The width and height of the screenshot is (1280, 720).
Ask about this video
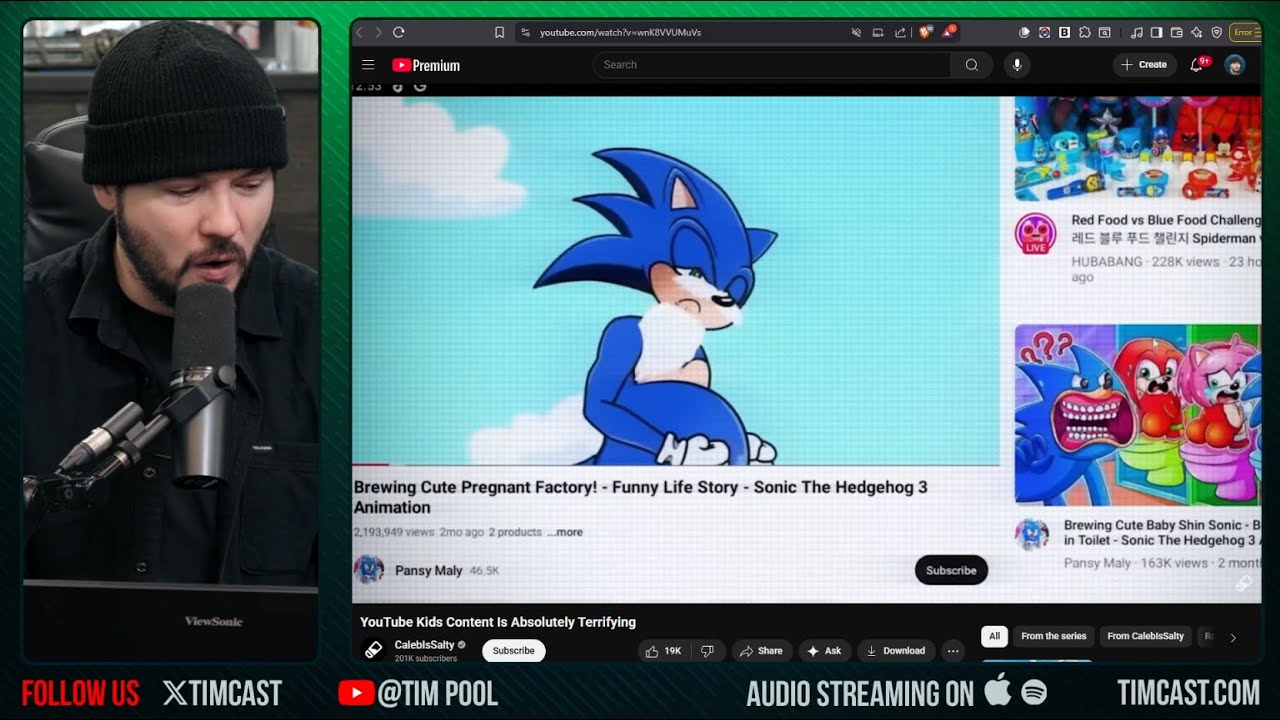click(824, 651)
